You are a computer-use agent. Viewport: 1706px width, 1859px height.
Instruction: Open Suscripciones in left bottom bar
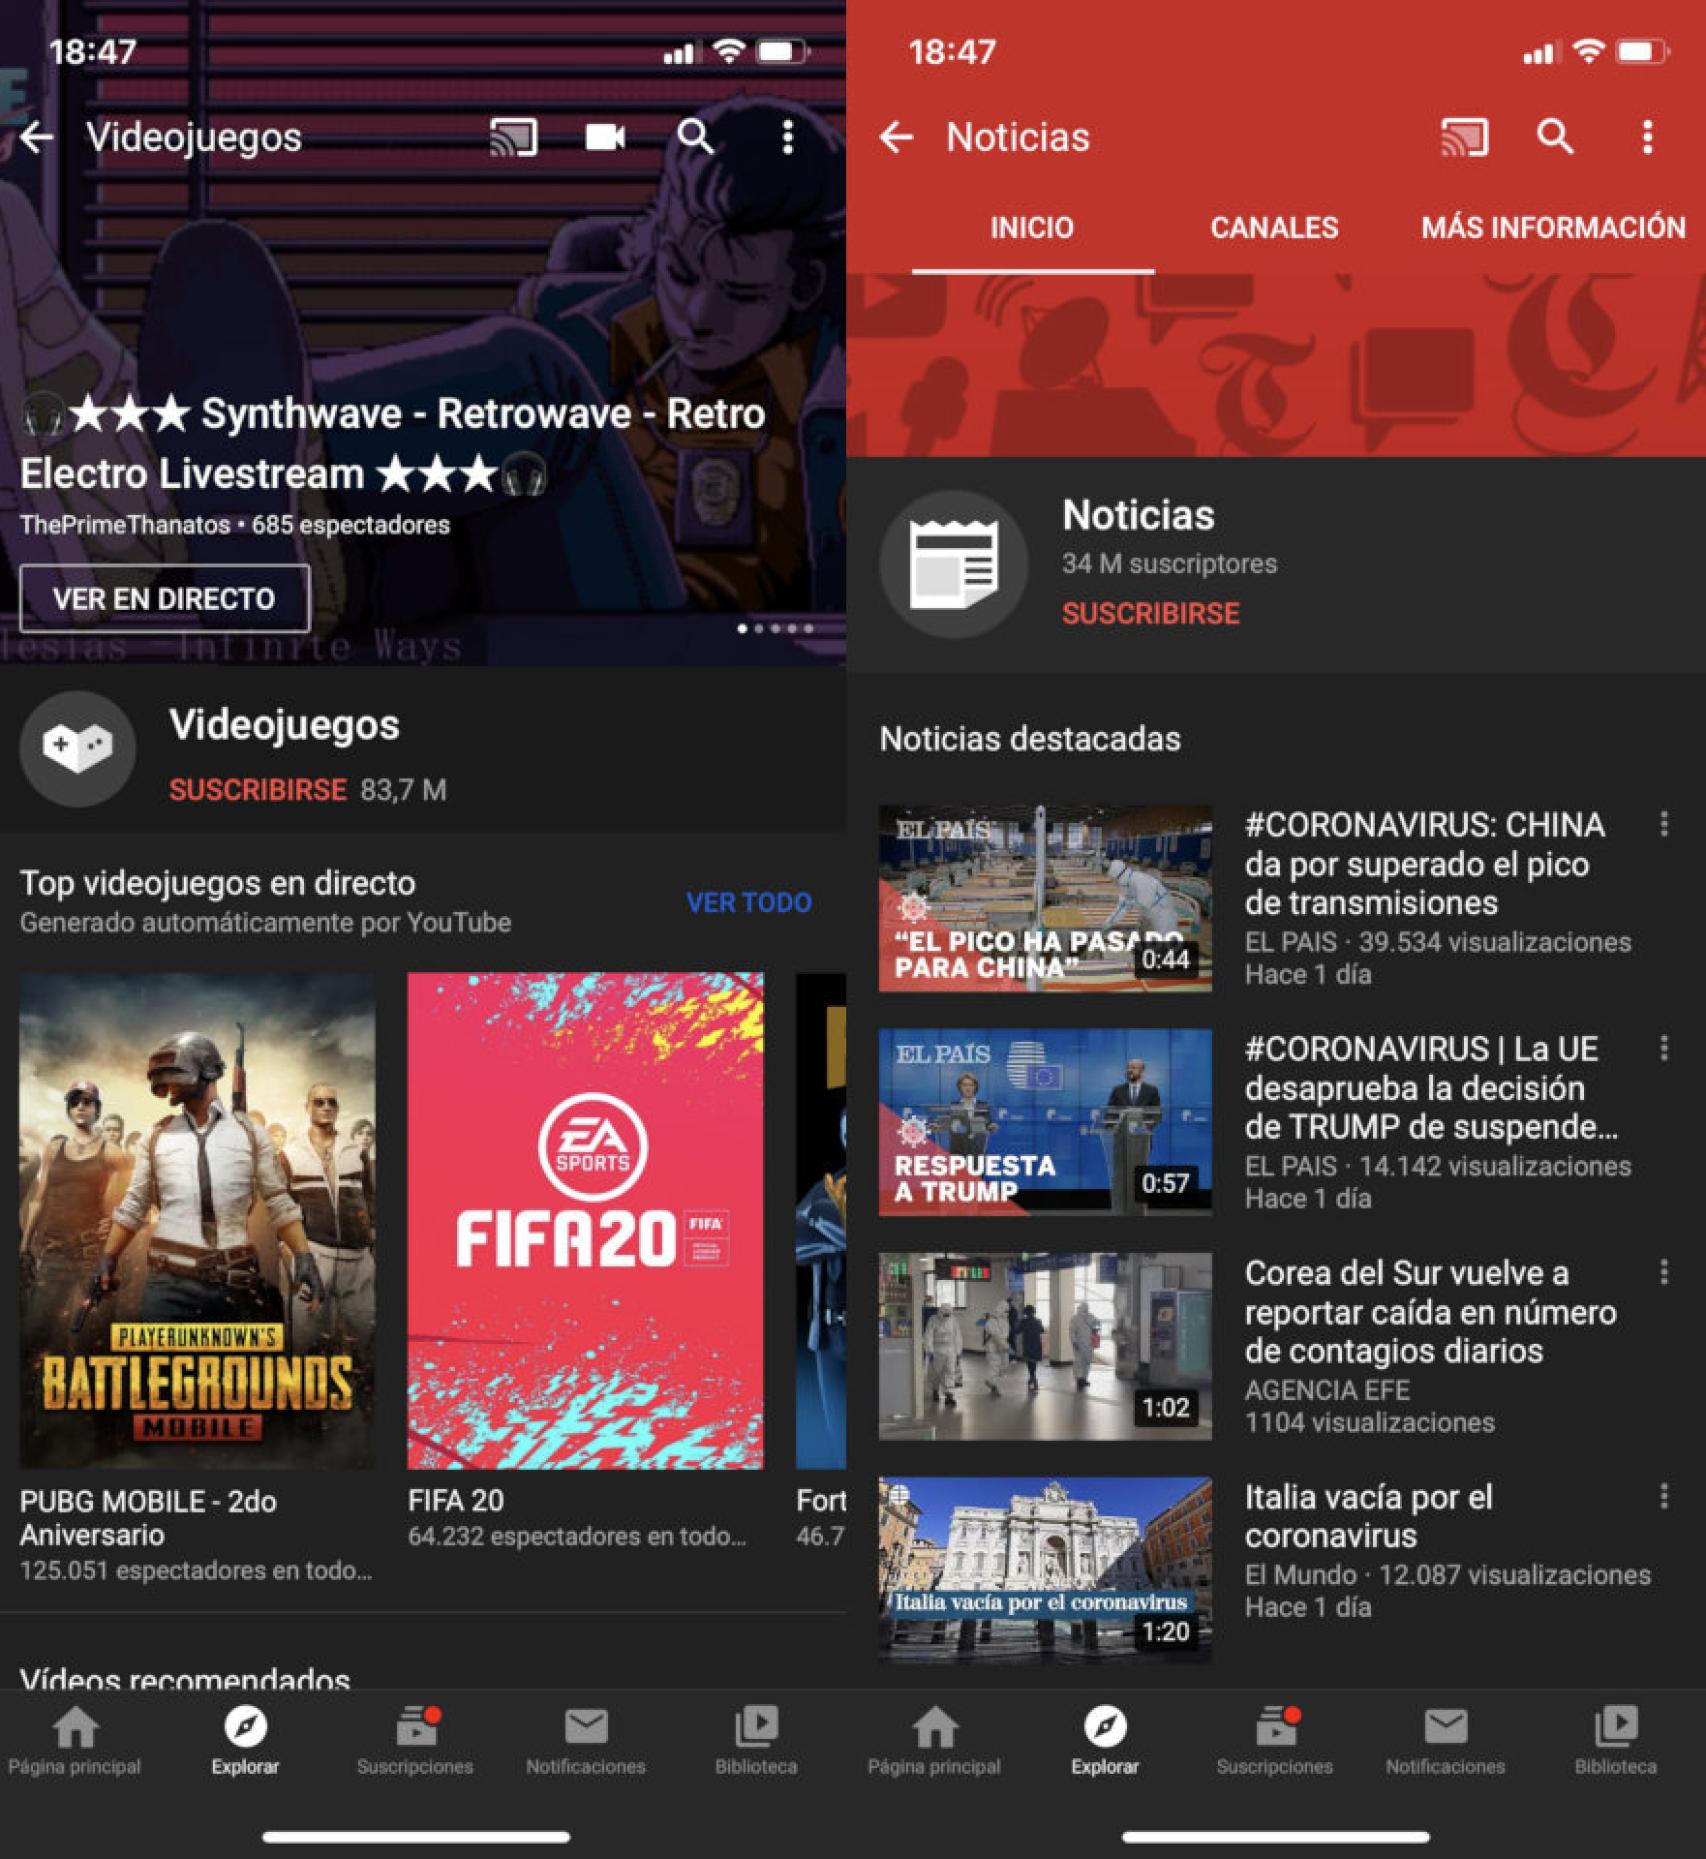pyautogui.click(x=415, y=1741)
